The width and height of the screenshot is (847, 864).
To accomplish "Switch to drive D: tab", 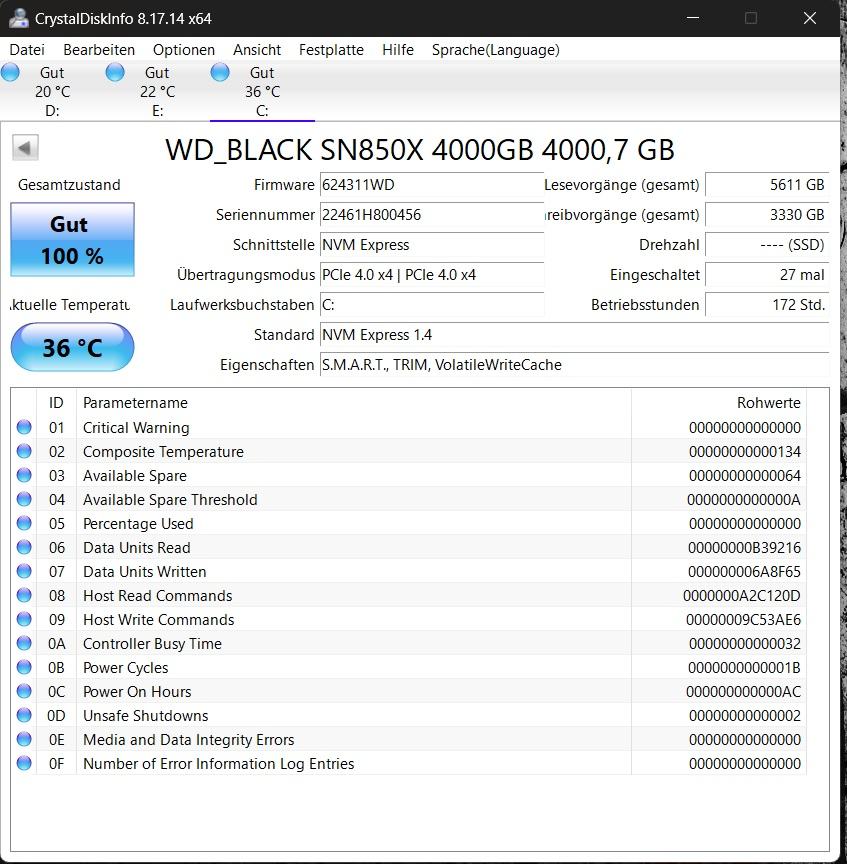I will pos(52,91).
